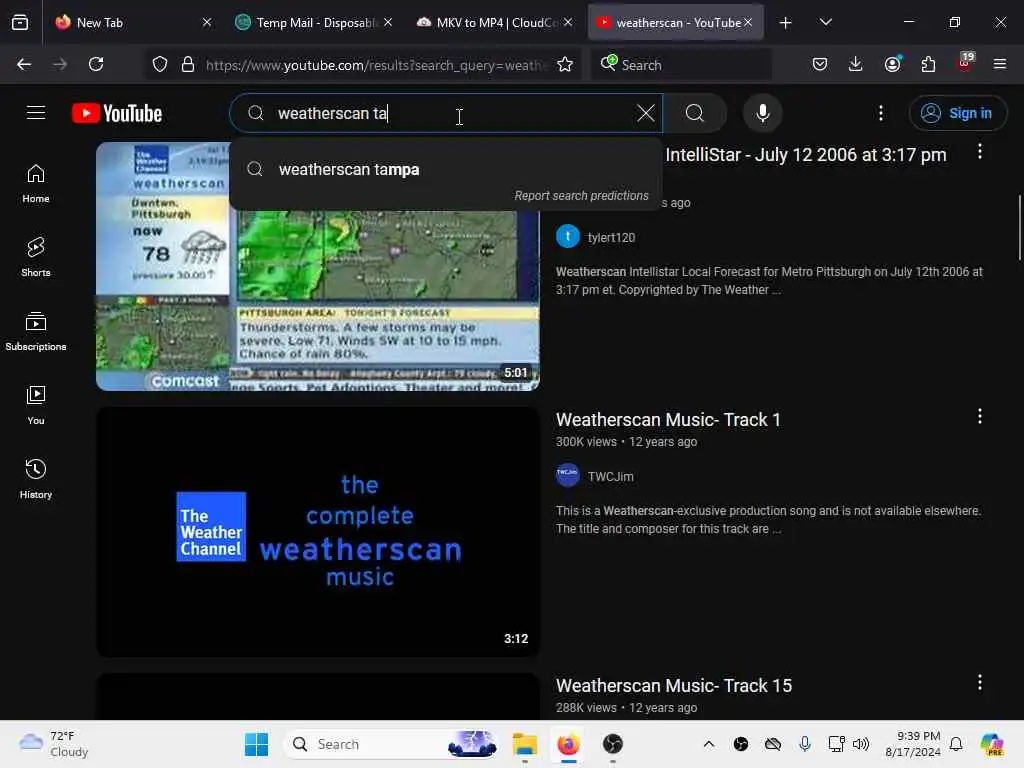Switch to the Temp Mail tab
The image size is (1024, 768).
point(315,23)
